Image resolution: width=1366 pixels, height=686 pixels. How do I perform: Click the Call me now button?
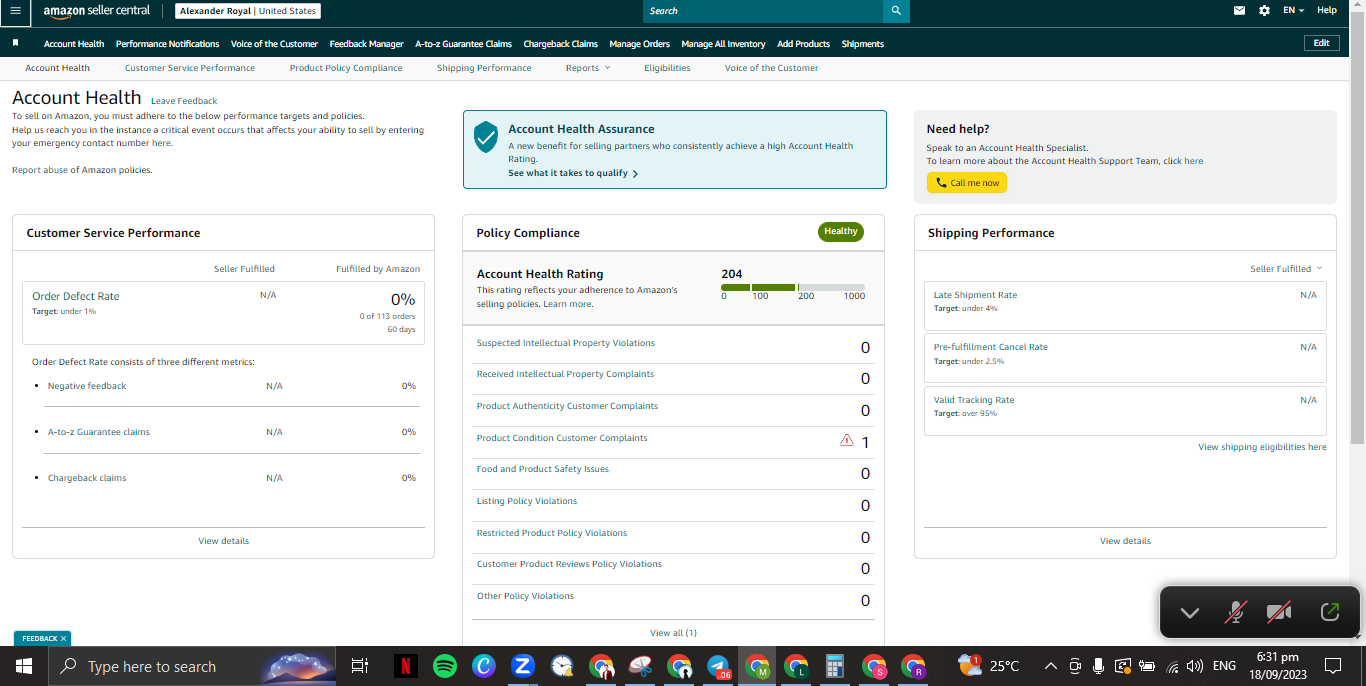(967, 183)
